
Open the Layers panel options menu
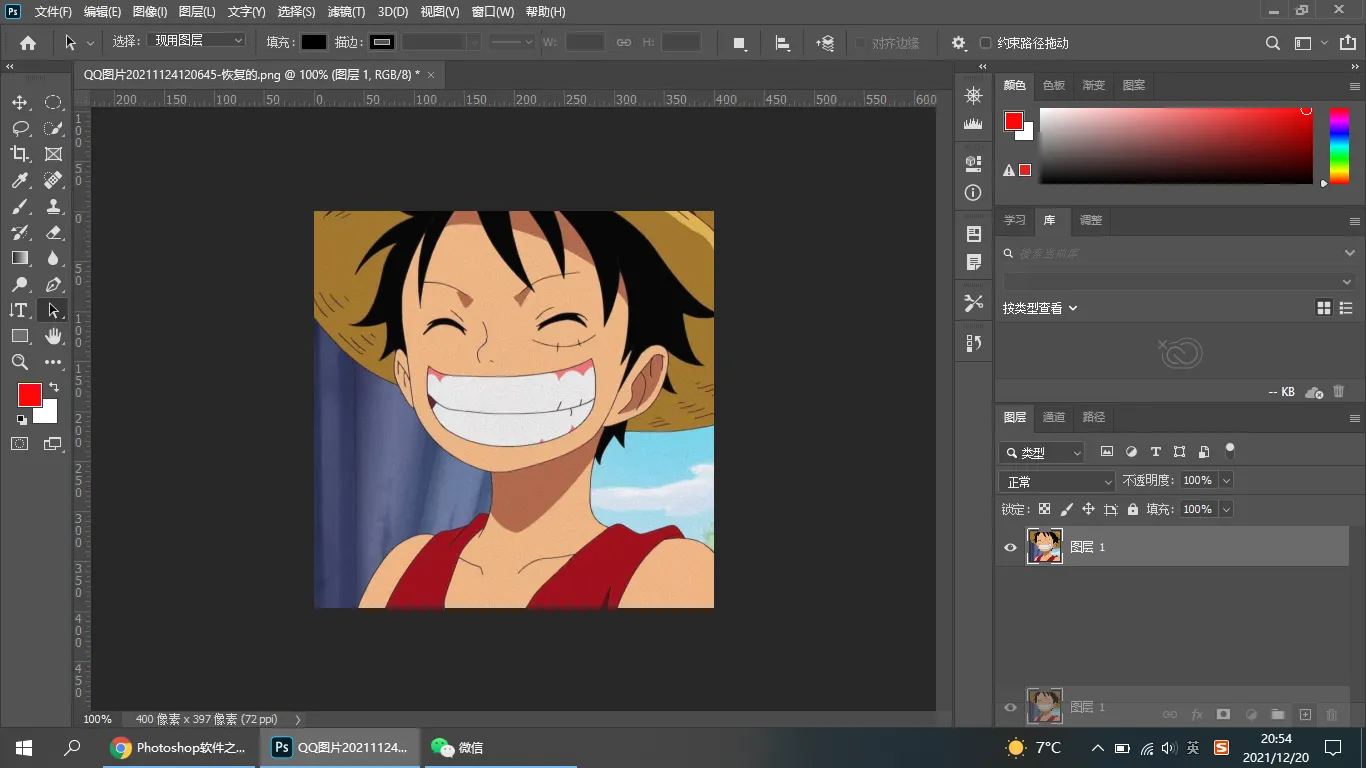[x=1355, y=418]
